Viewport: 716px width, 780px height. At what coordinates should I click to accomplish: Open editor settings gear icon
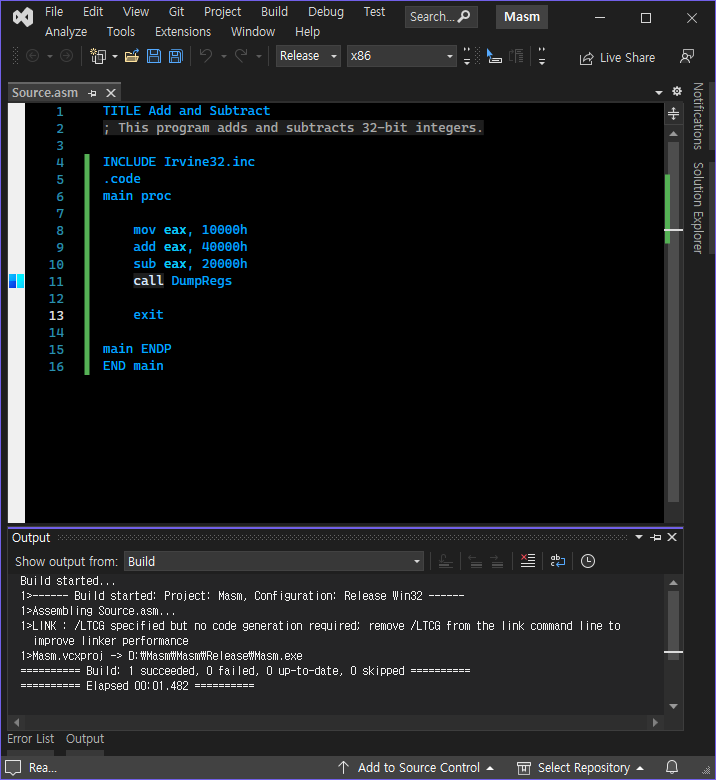coord(677,91)
